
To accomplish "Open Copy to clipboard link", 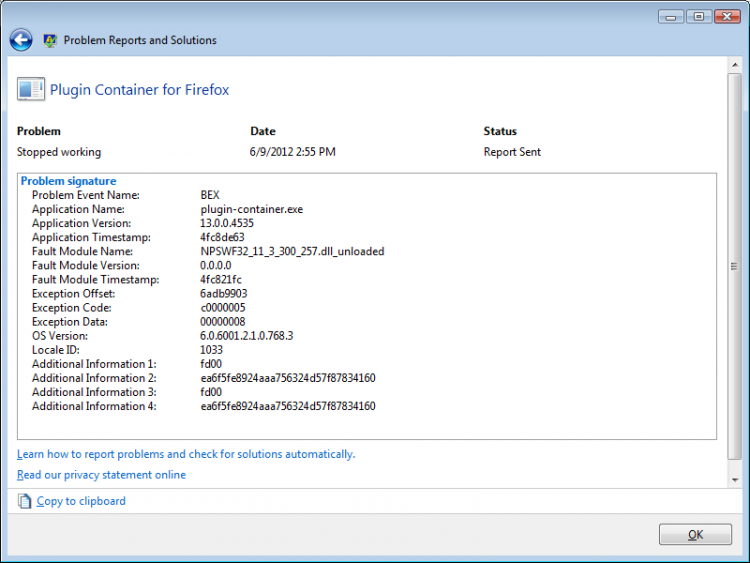I will [x=81, y=501].
